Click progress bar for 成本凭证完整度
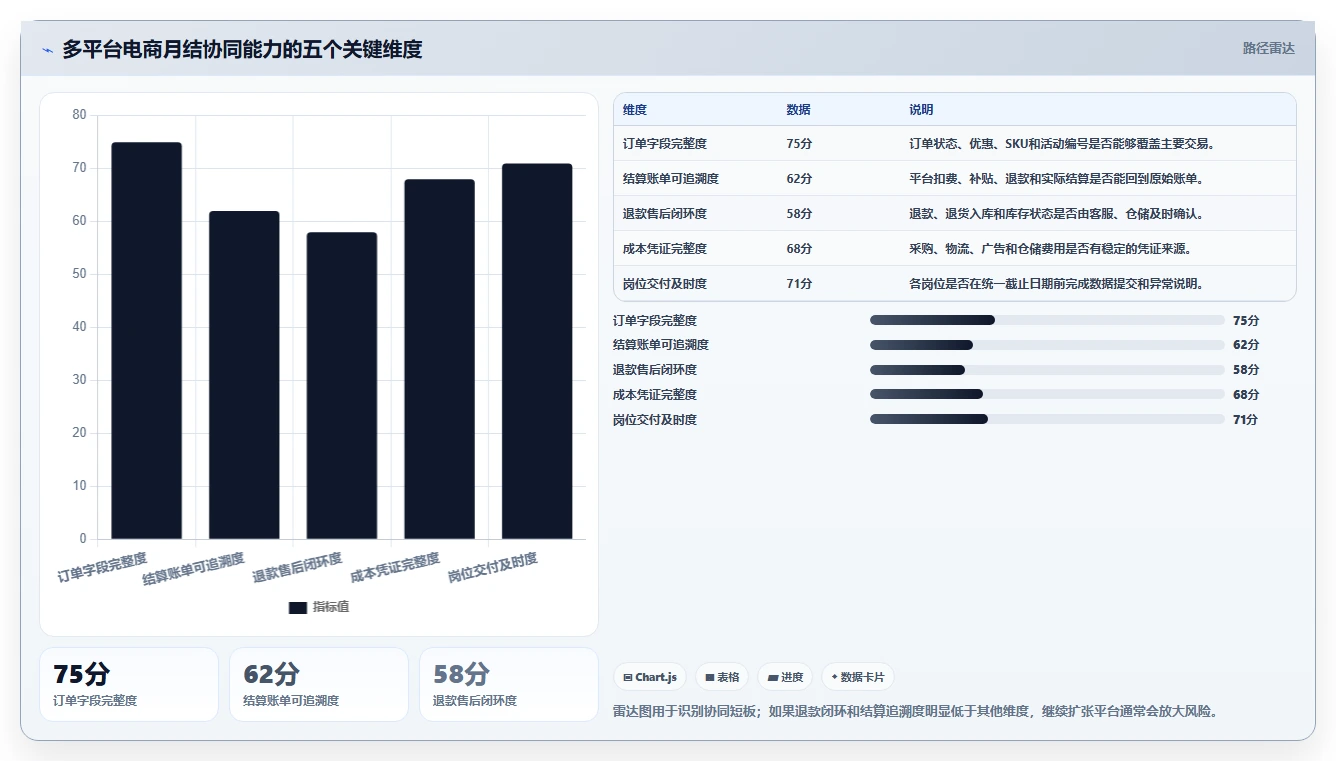Screen dimensions: 1336x761 click(x=1047, y=395)
